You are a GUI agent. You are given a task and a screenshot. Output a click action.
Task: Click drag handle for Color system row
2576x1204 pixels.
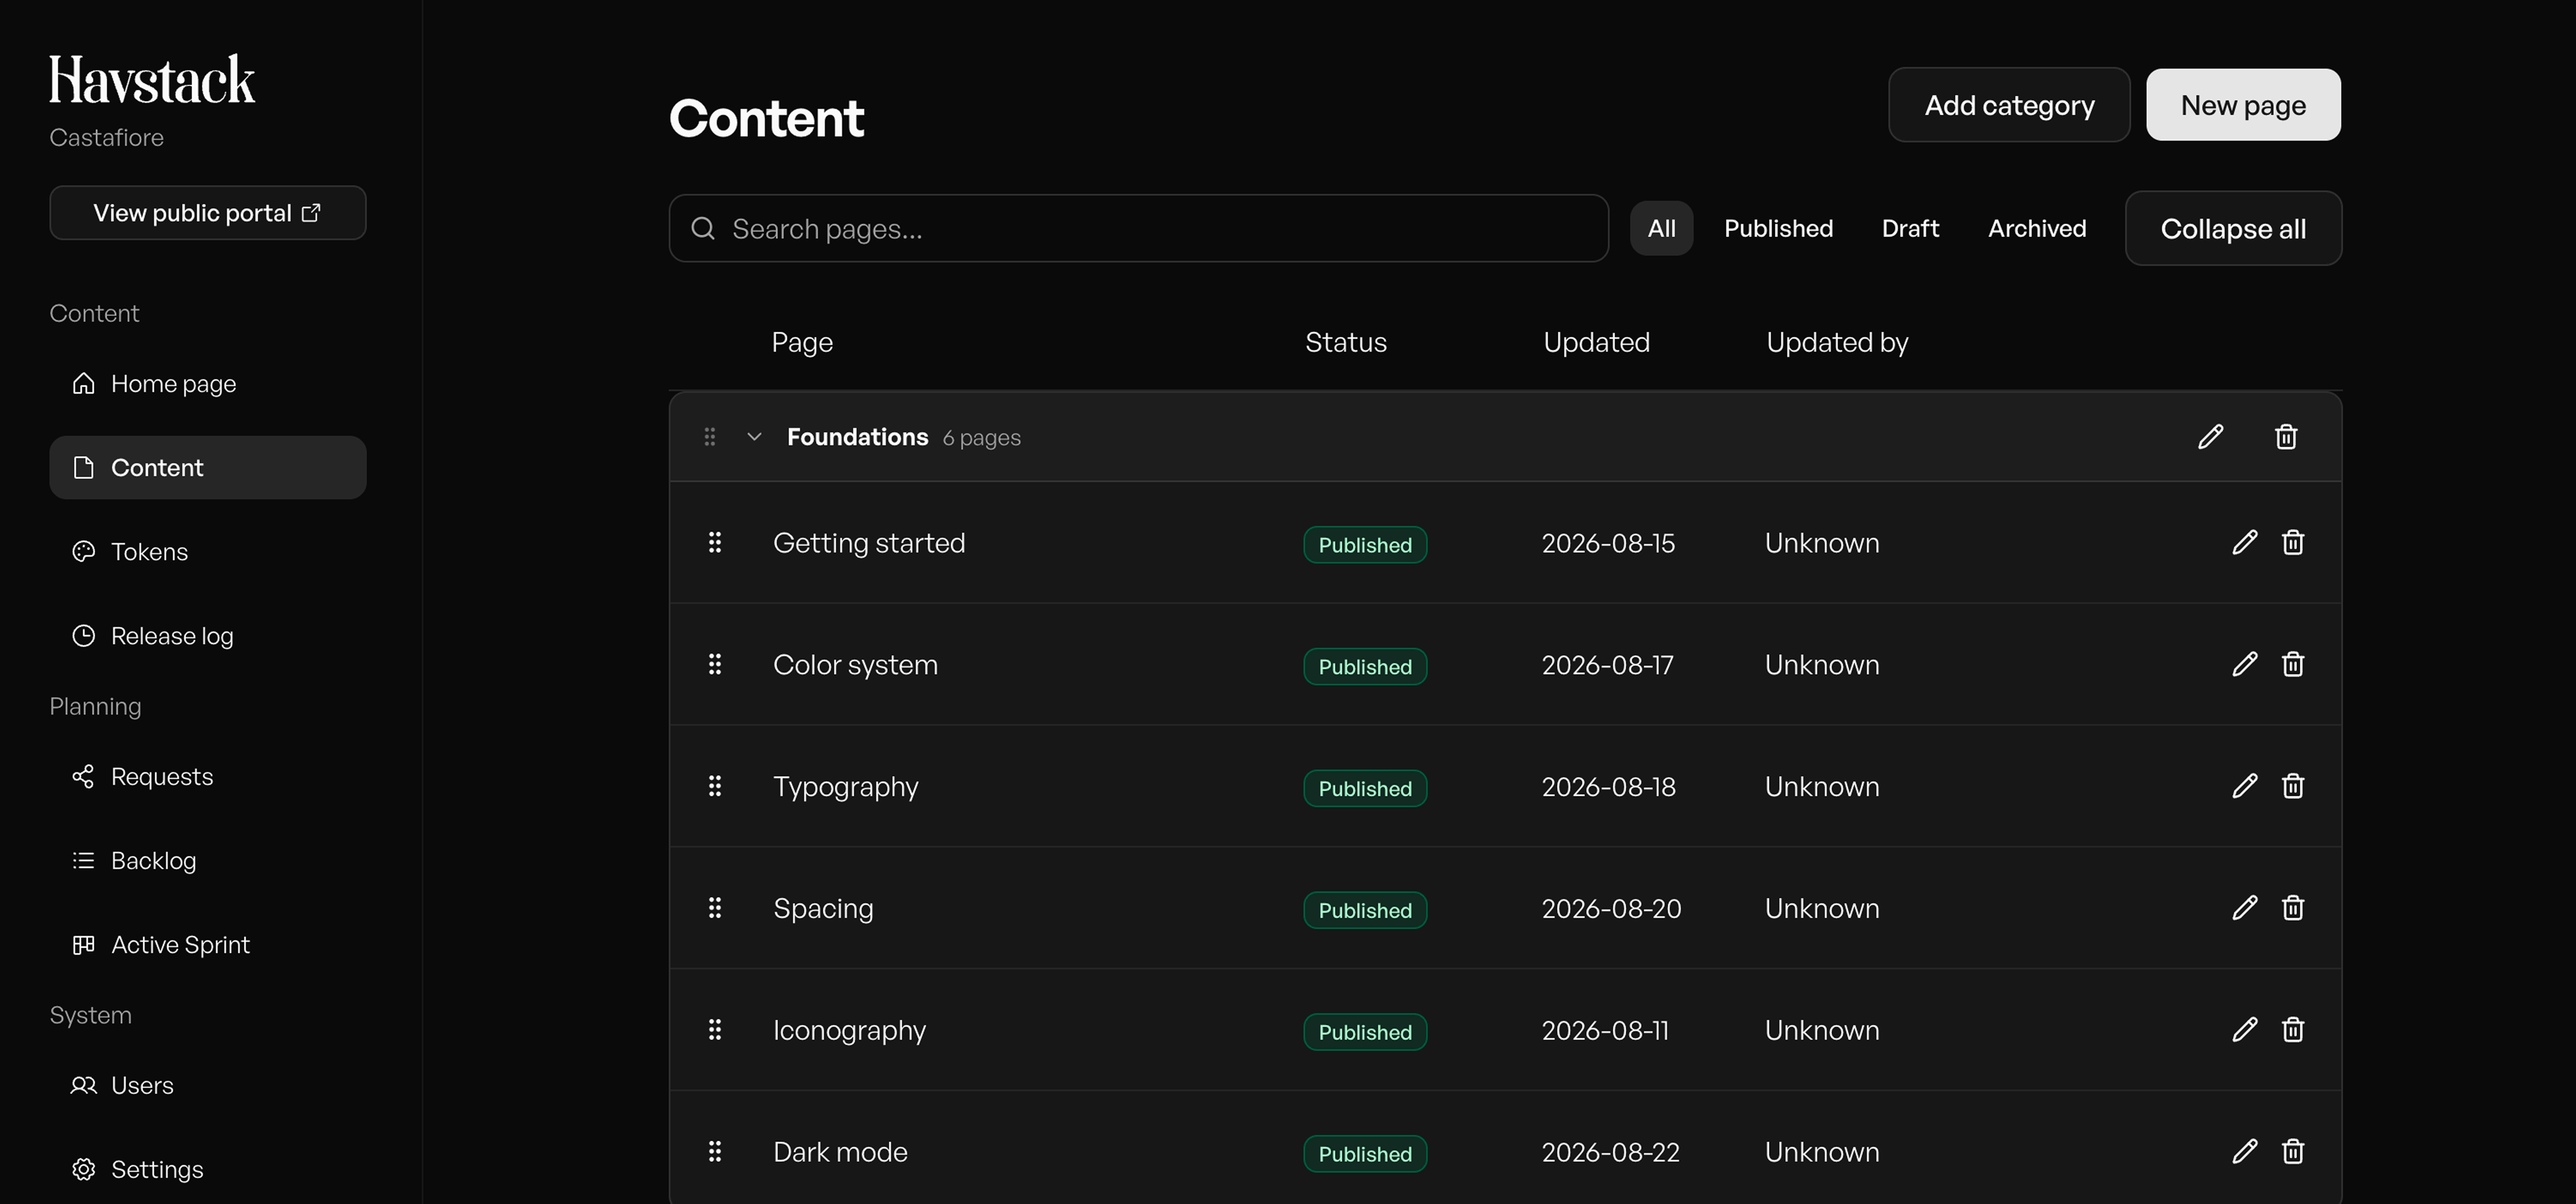tap(715, 664)
